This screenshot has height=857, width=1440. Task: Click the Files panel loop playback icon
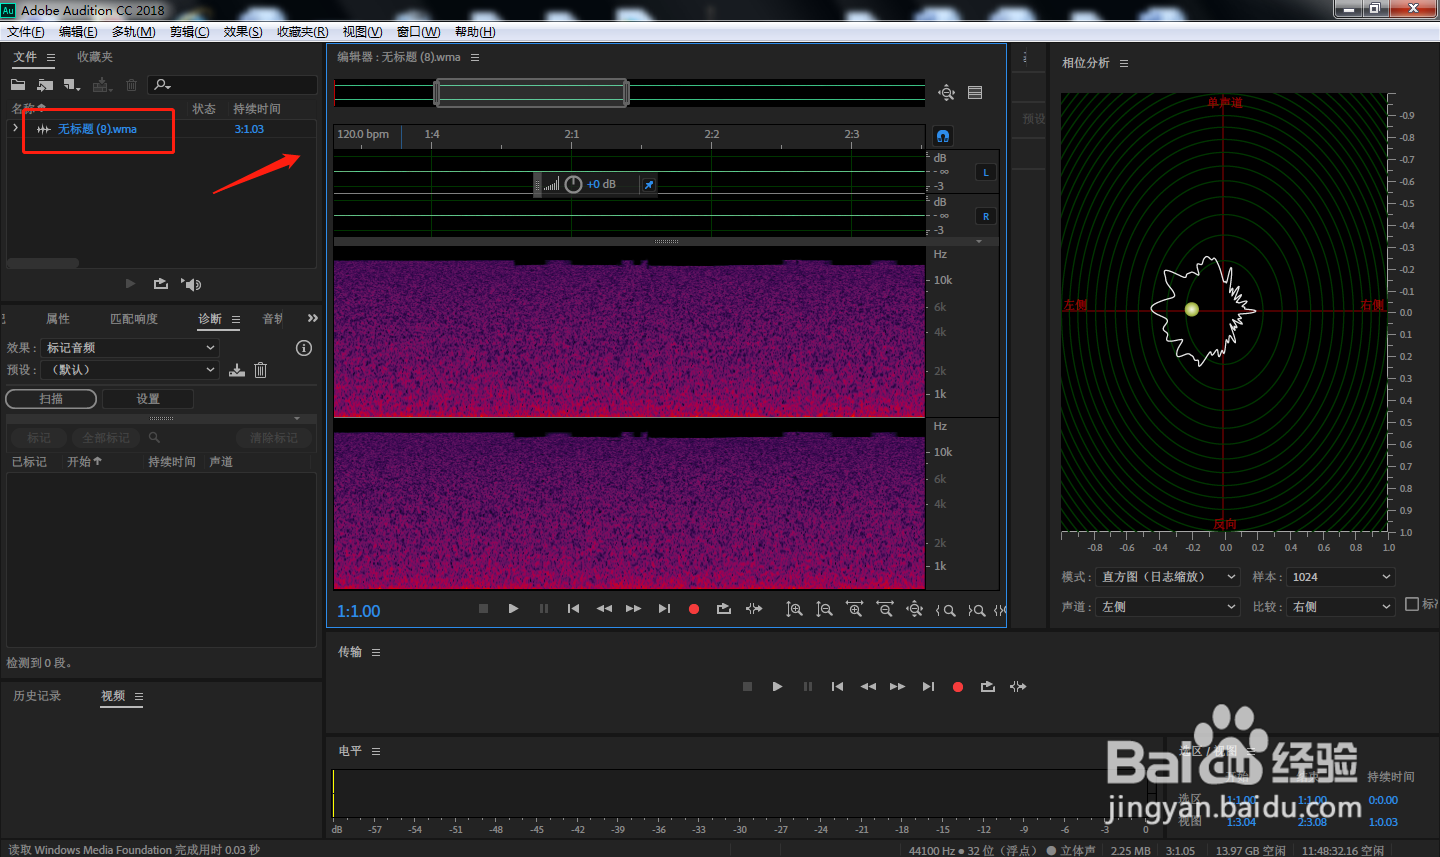[161, 284]
